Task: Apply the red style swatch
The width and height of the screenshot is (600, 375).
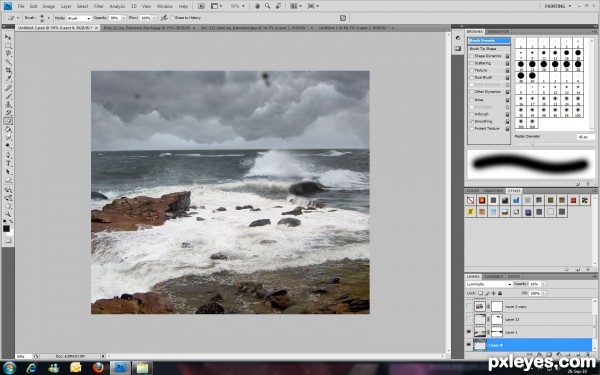Action: [573, 200]
